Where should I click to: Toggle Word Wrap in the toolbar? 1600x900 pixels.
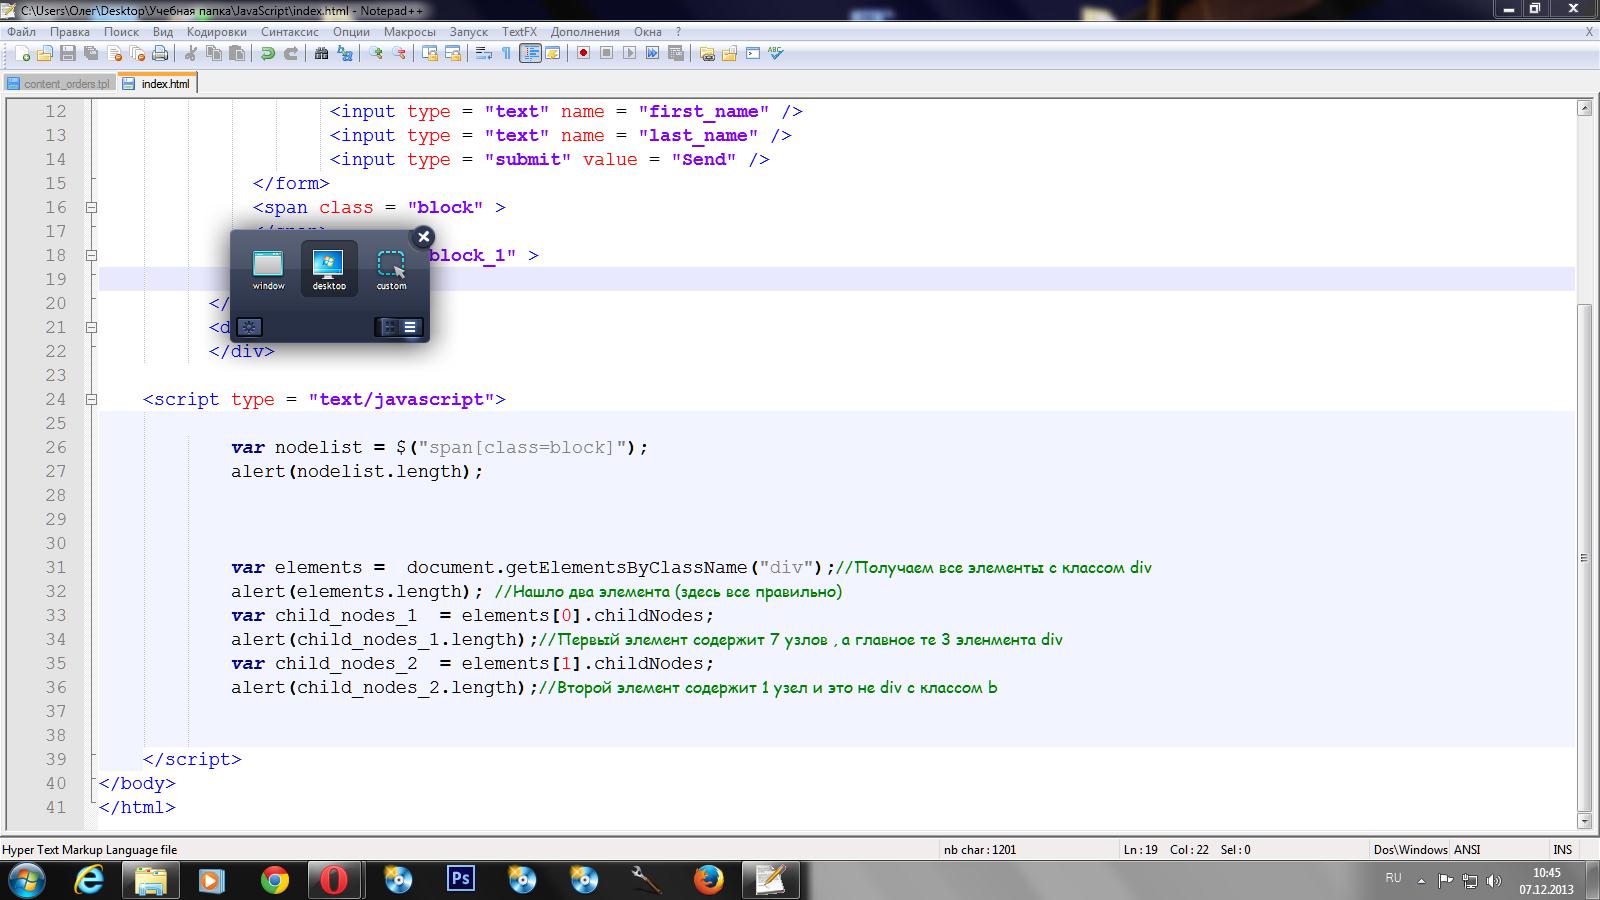point(483,53)
